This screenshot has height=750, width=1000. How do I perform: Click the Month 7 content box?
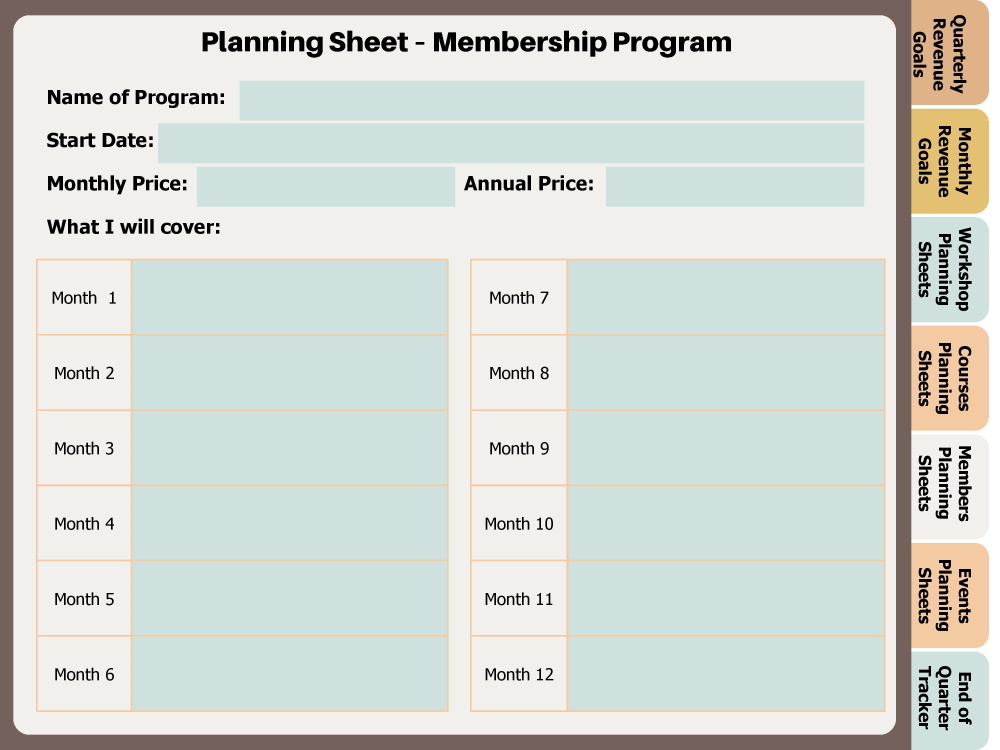pos(725,297)
